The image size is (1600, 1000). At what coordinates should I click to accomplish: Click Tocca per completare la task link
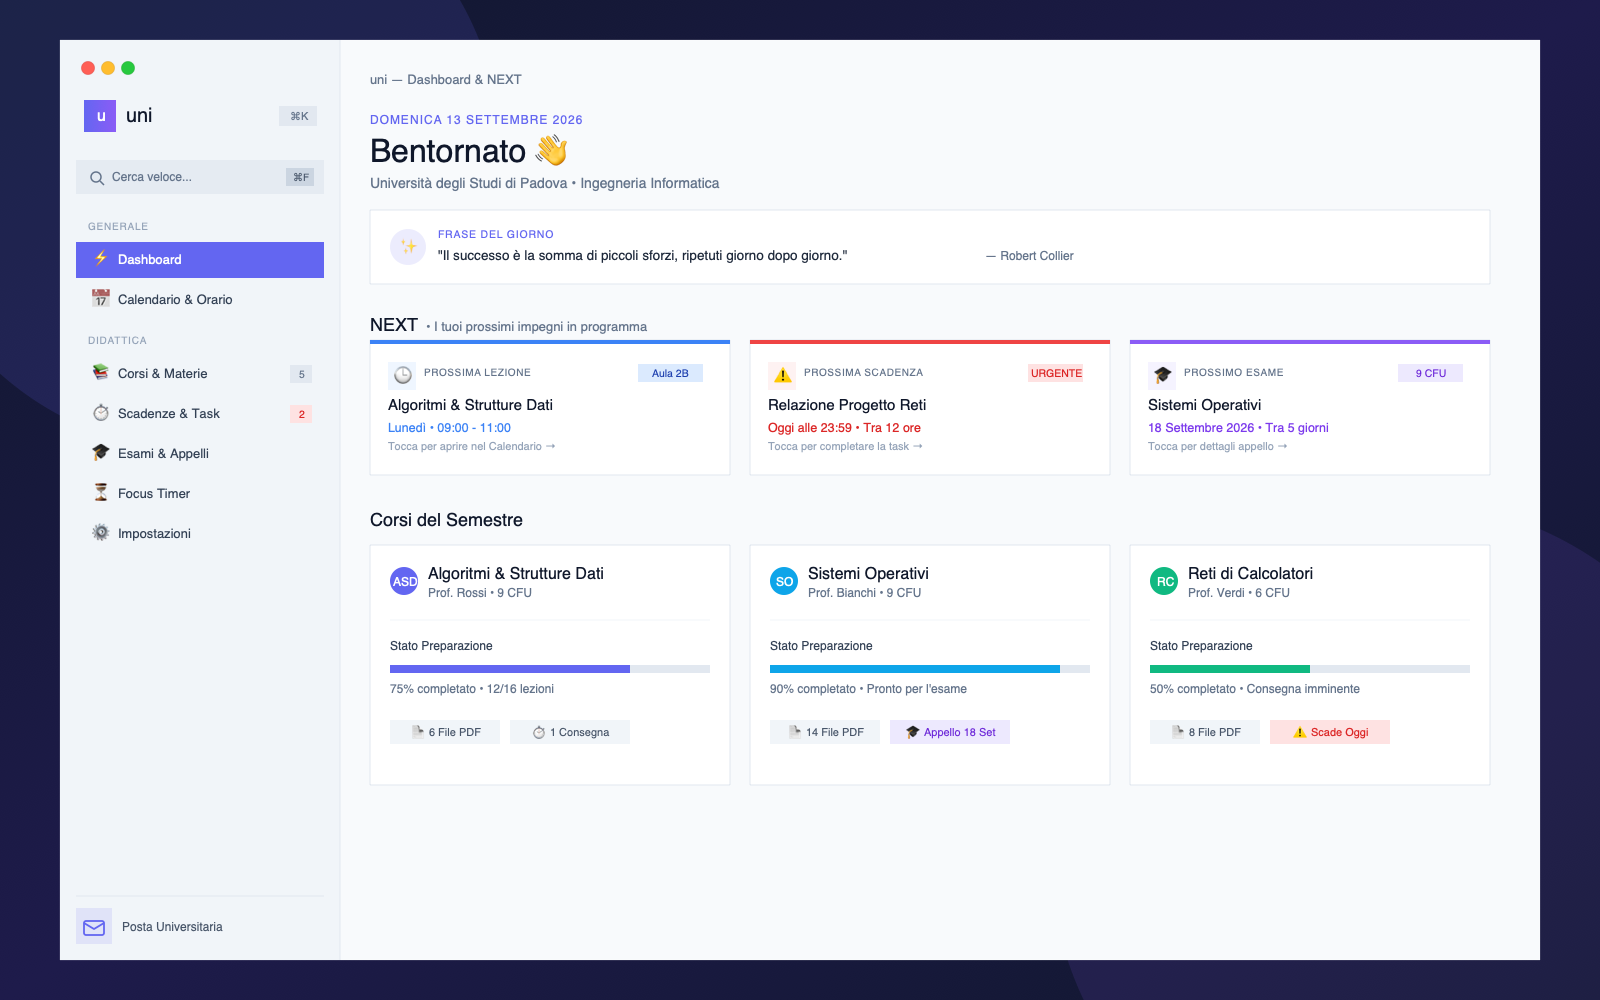tap(845, 447)
